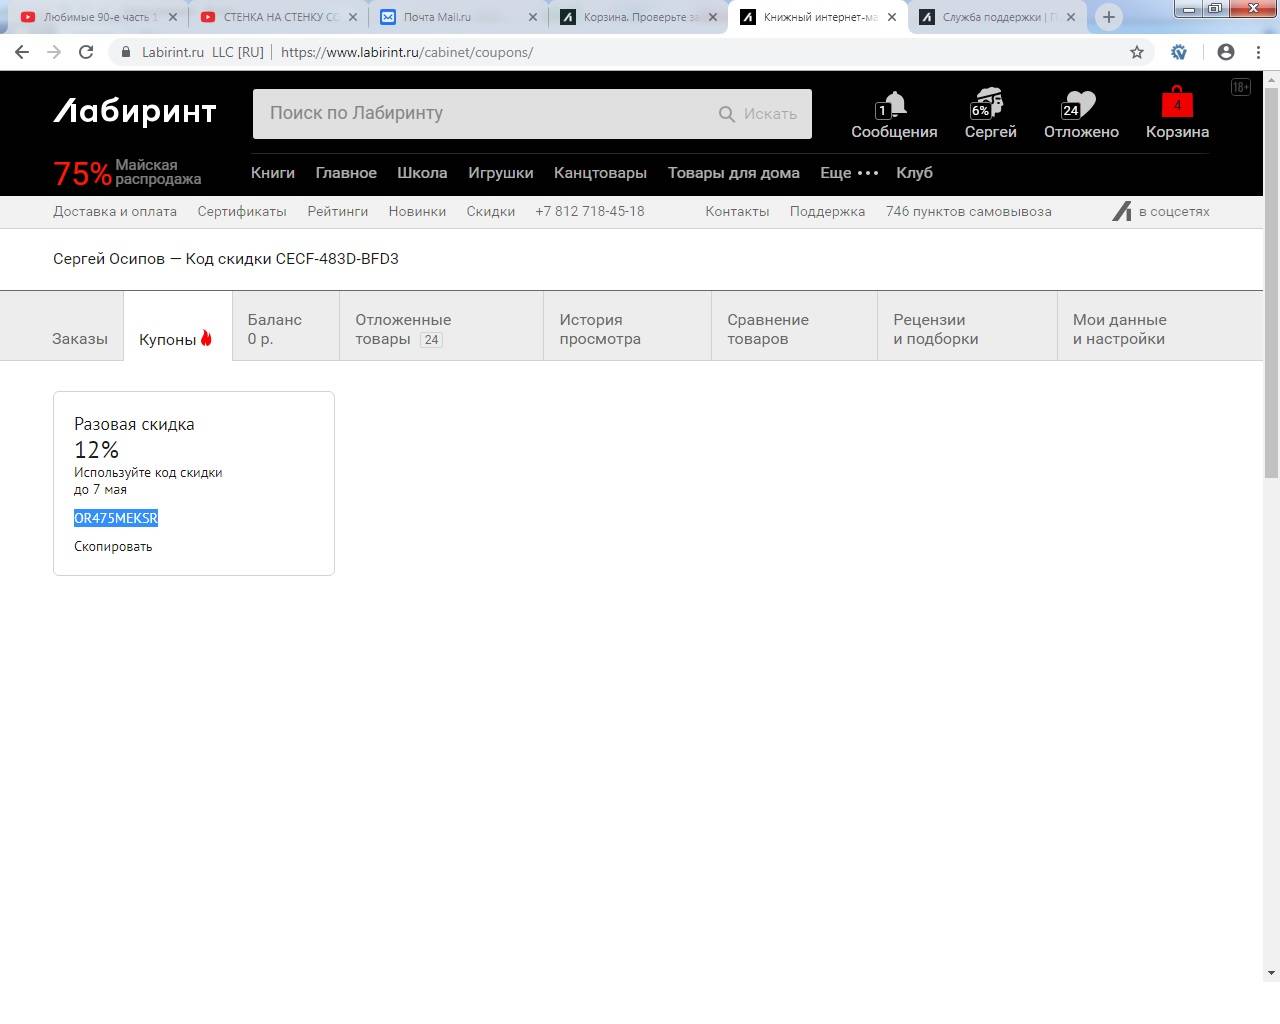1280x1024 pixels.
Task: Open a new browser tab
Action: coord(1108,17)
